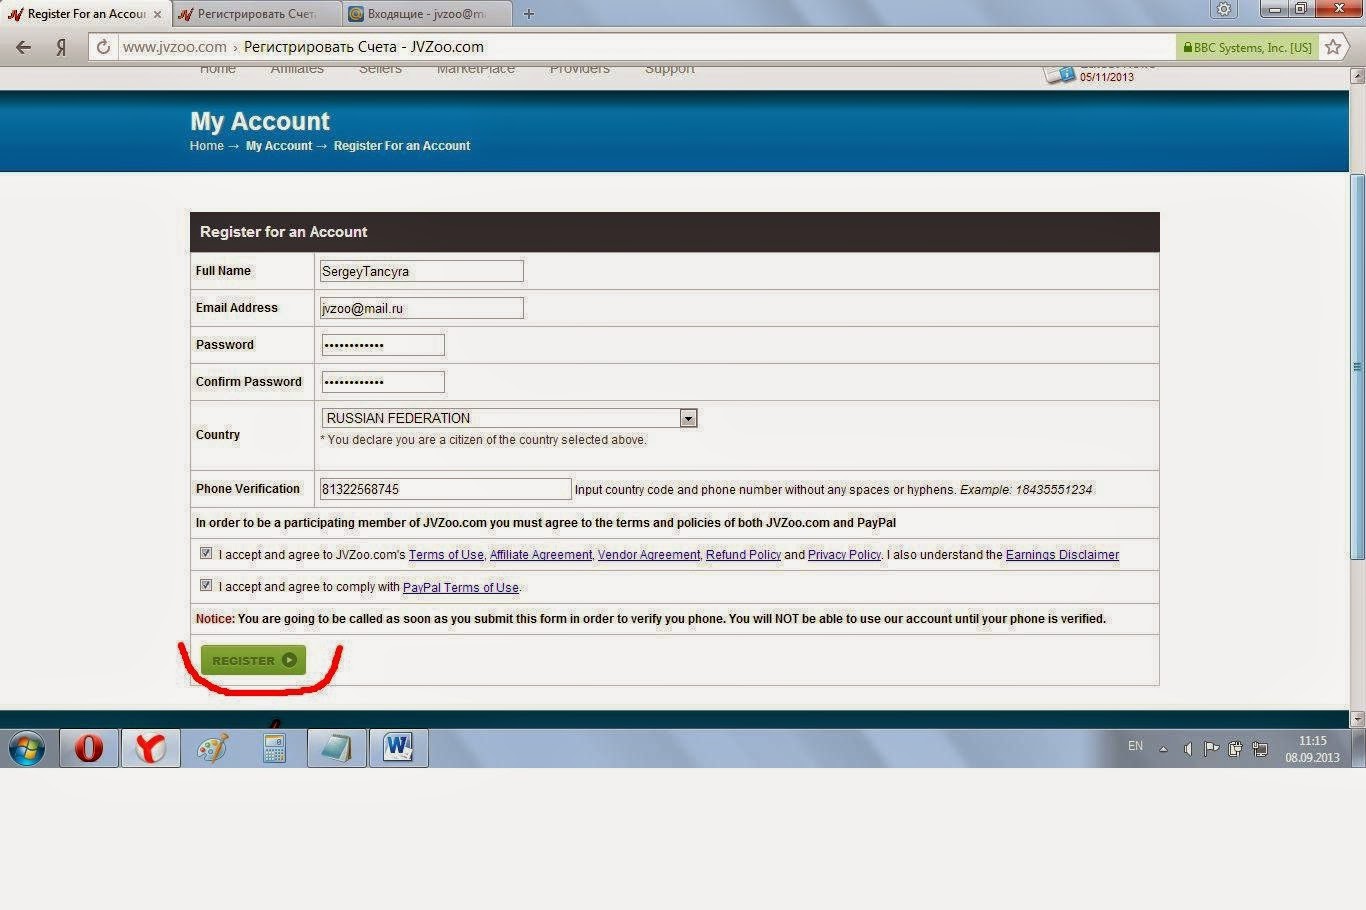Open Opera from the taskbar
Viewport: 1366px width, 910px height.
click(x=89, y=748)
